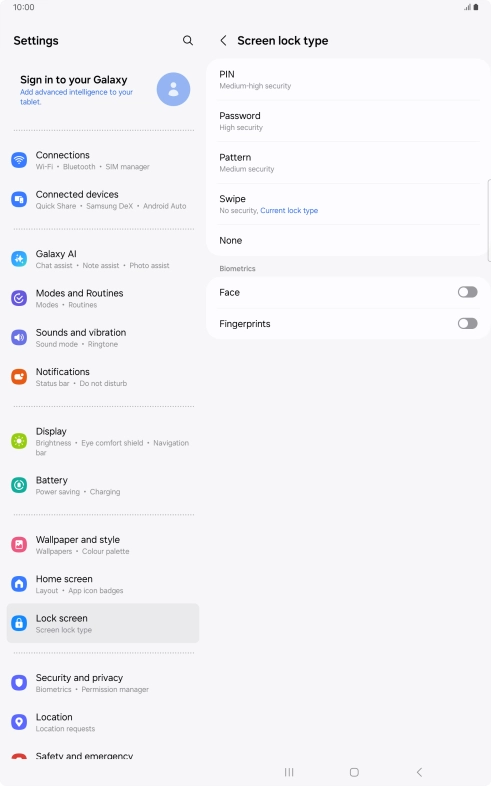Tap Sign in to your Galaxy
491x786 pixels.
click(74, 80)
